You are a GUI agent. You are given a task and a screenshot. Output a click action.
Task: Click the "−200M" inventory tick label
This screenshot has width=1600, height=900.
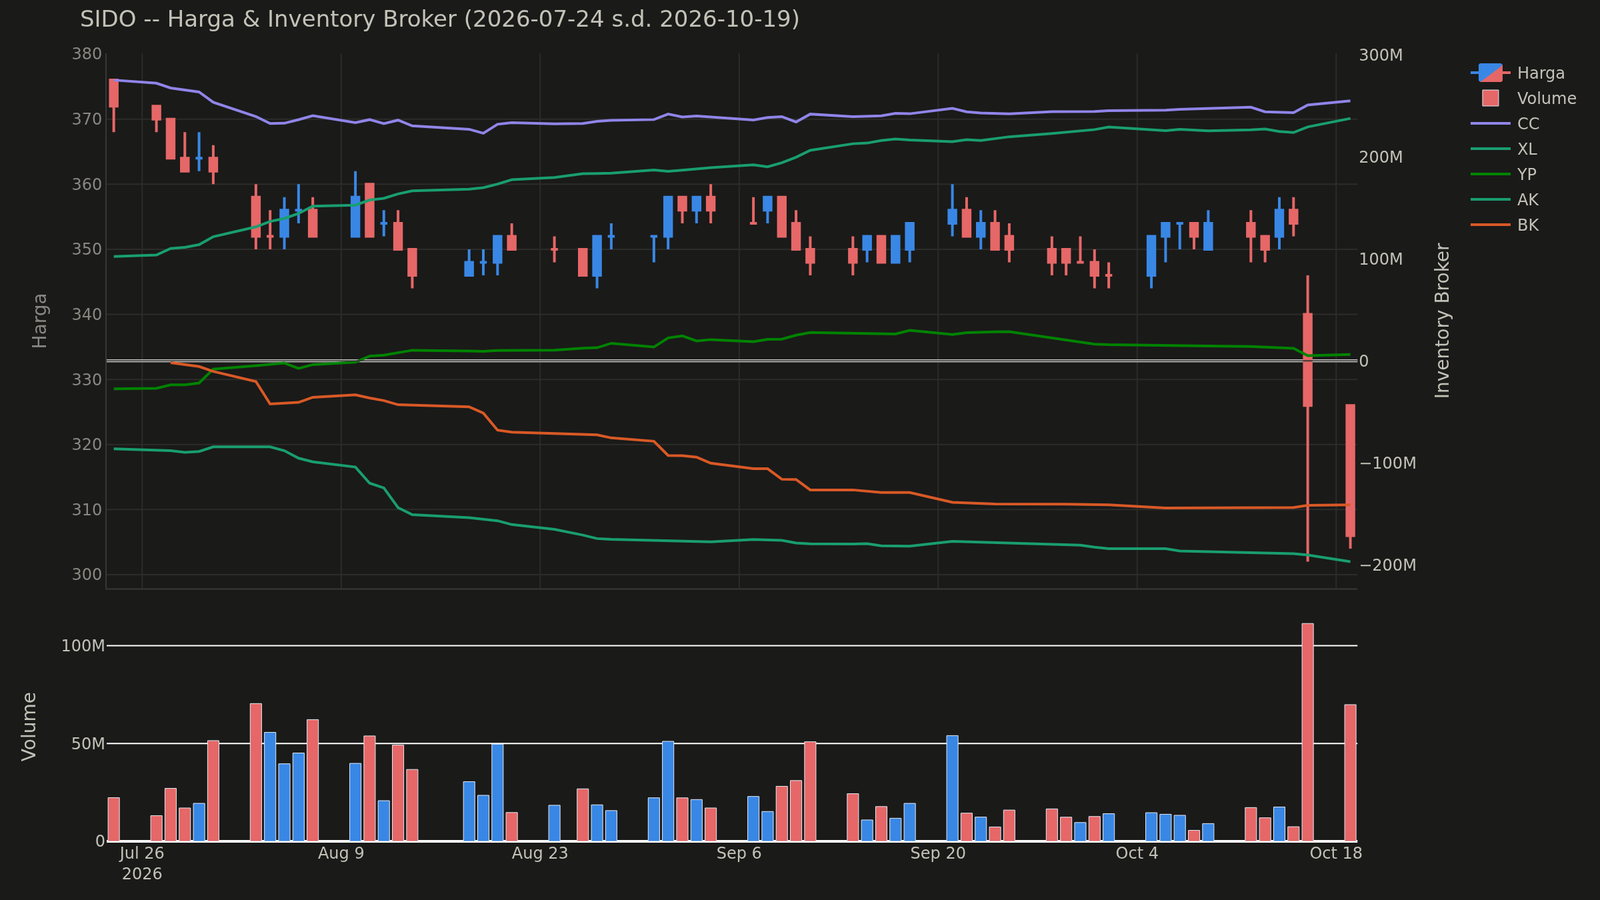click(1387, 565)
